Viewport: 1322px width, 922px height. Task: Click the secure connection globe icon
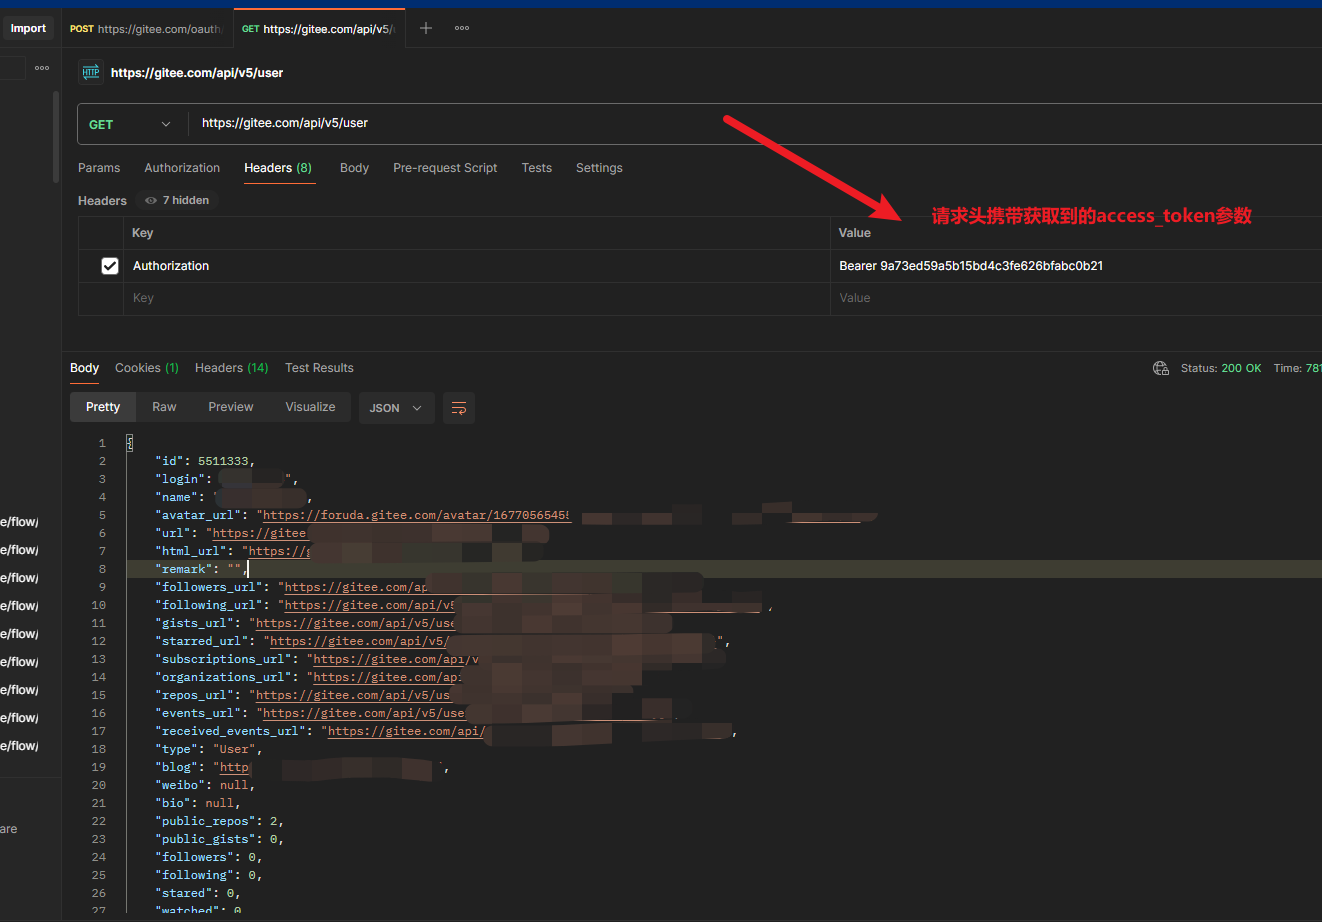[x=1160, y=368]
